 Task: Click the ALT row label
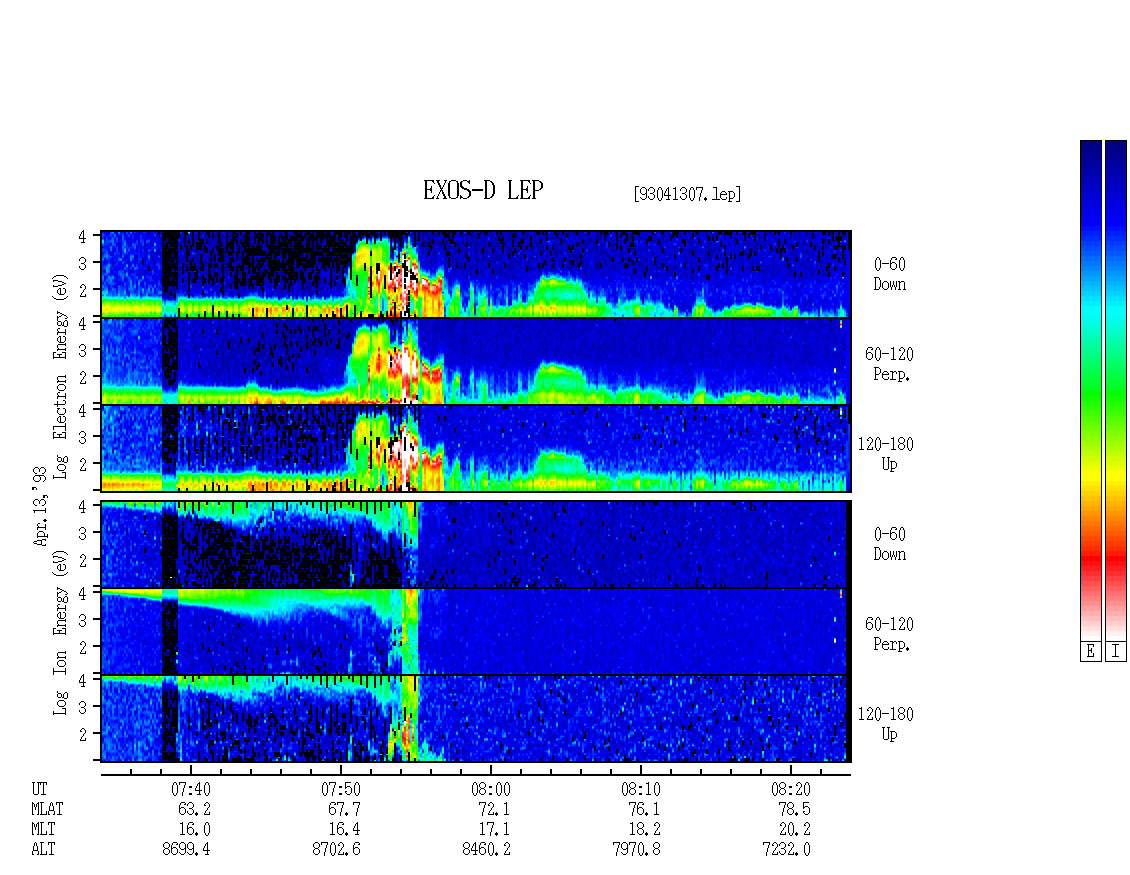tap(43, 849)
